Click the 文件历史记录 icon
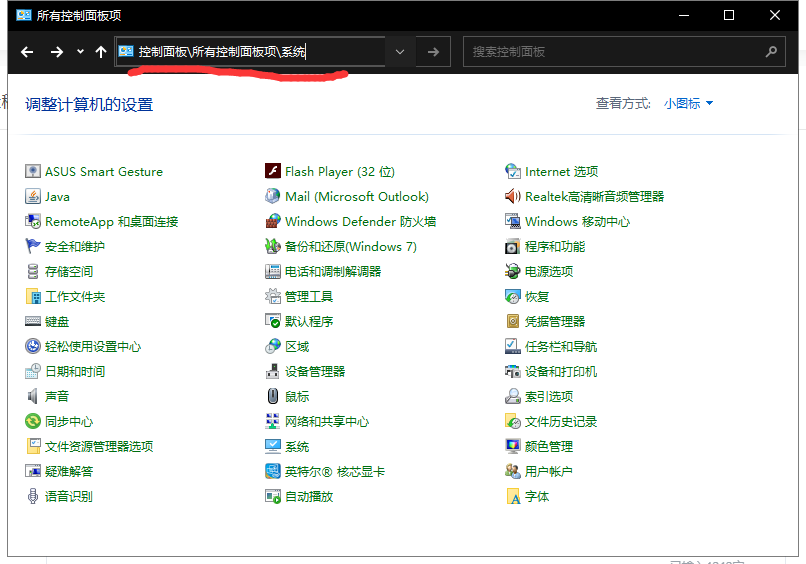Image resolution: width=806 pixels, height=564 pixels. (x=513, y=422)
